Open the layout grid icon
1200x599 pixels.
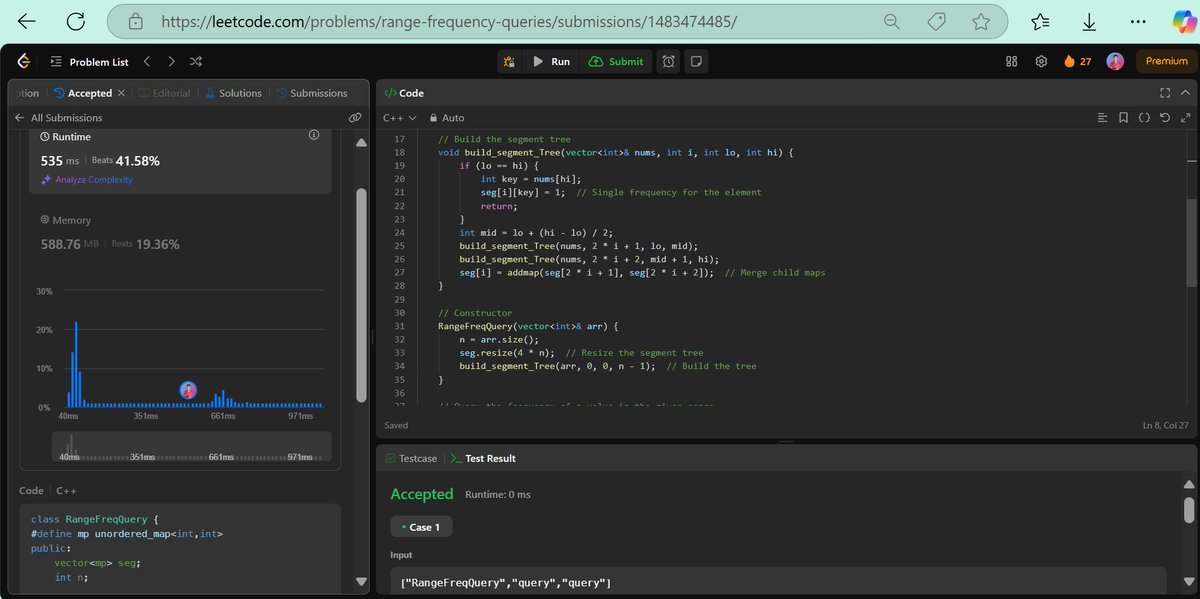[1012, 61]
